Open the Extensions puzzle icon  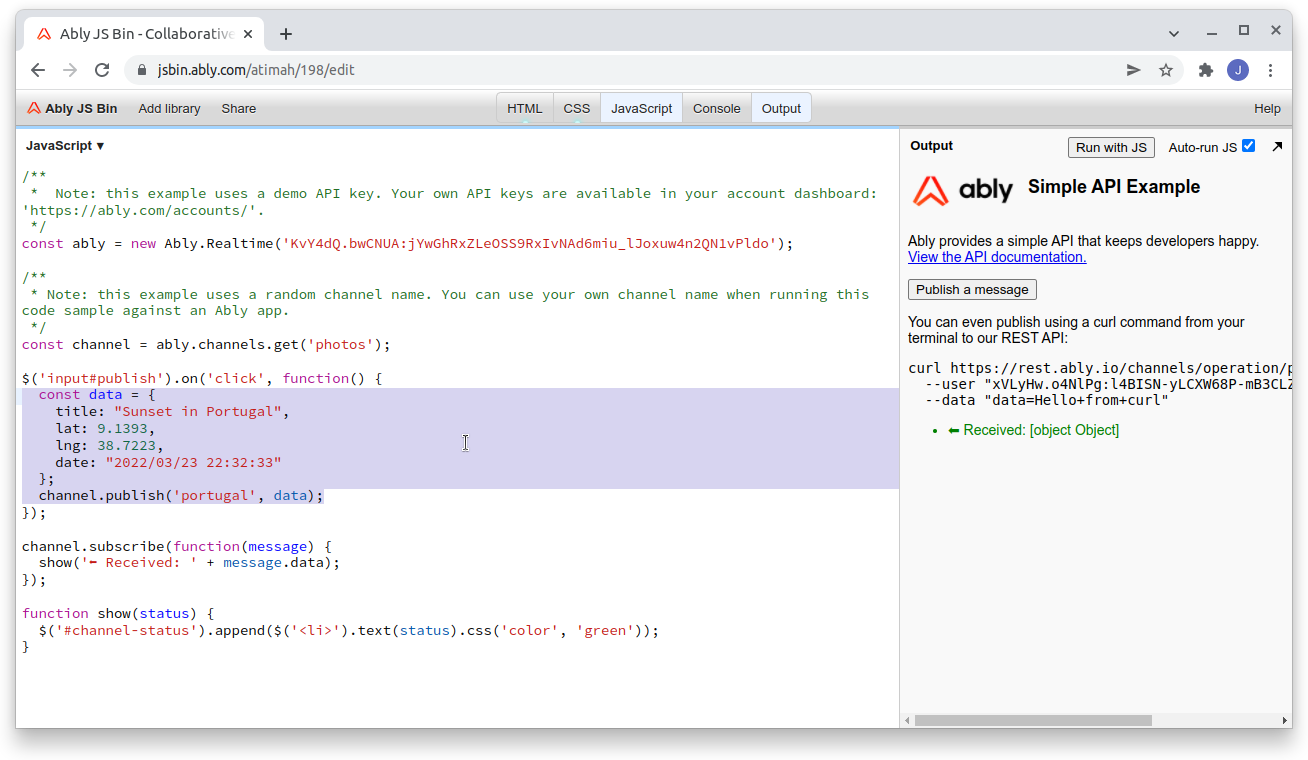tap(1206, 70)
